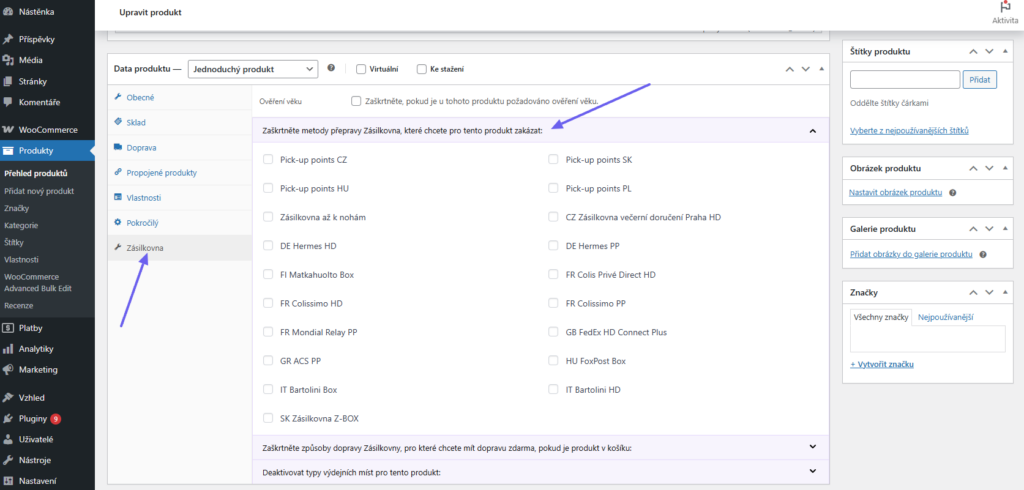Toggle the Galerie produktu panel triangle
This screenshot has width=1024, height=490.
tap(1005, 229)
